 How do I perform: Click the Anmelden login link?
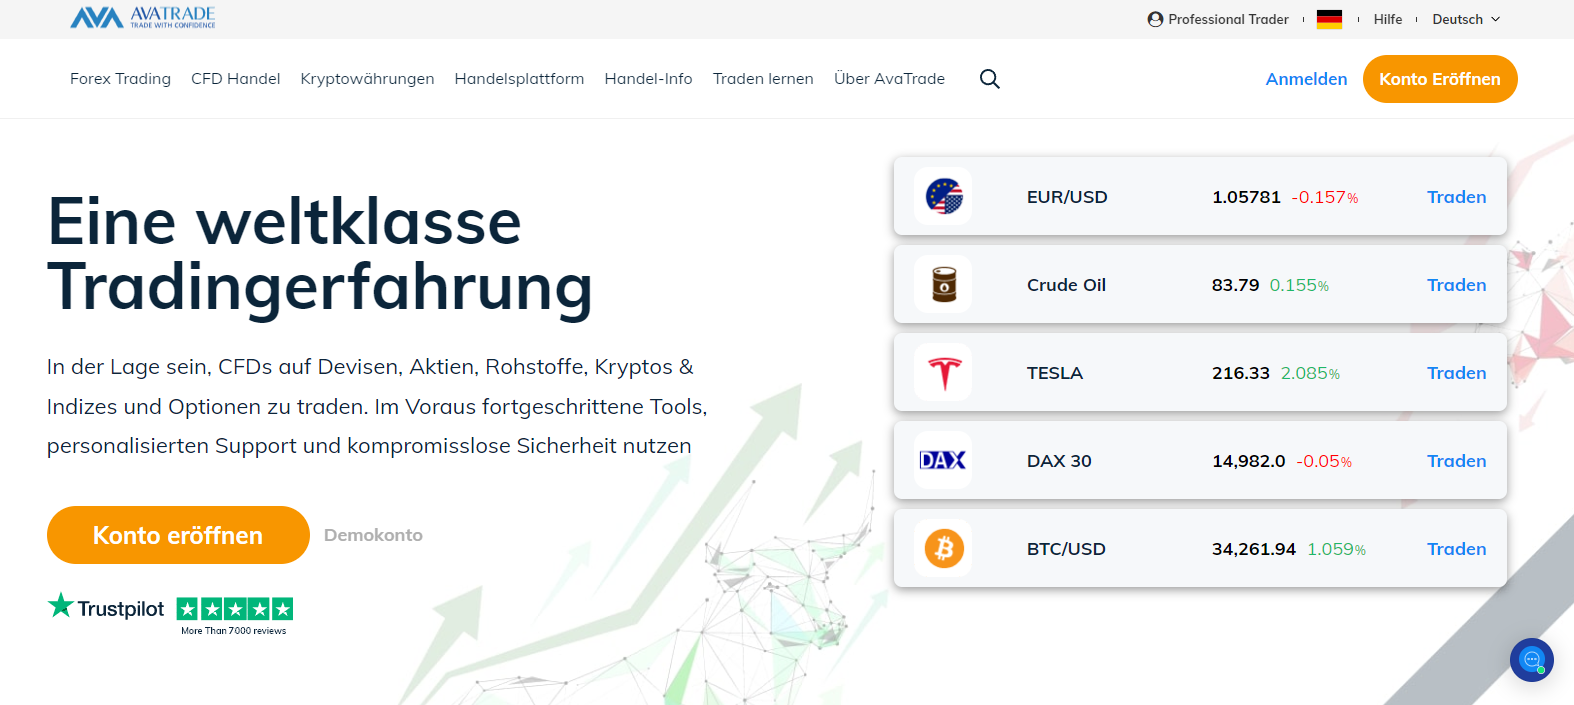tap(1306, 79)
